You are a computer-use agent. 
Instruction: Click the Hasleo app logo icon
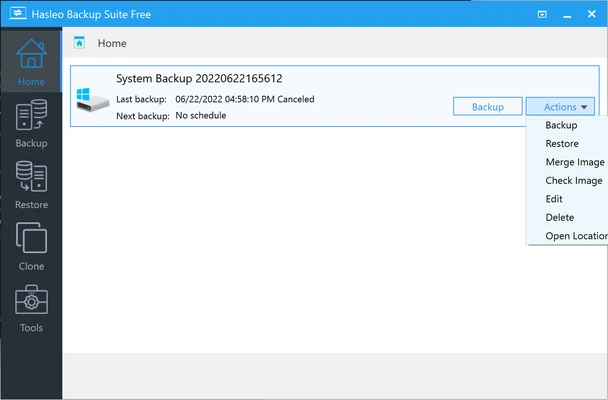18,14
